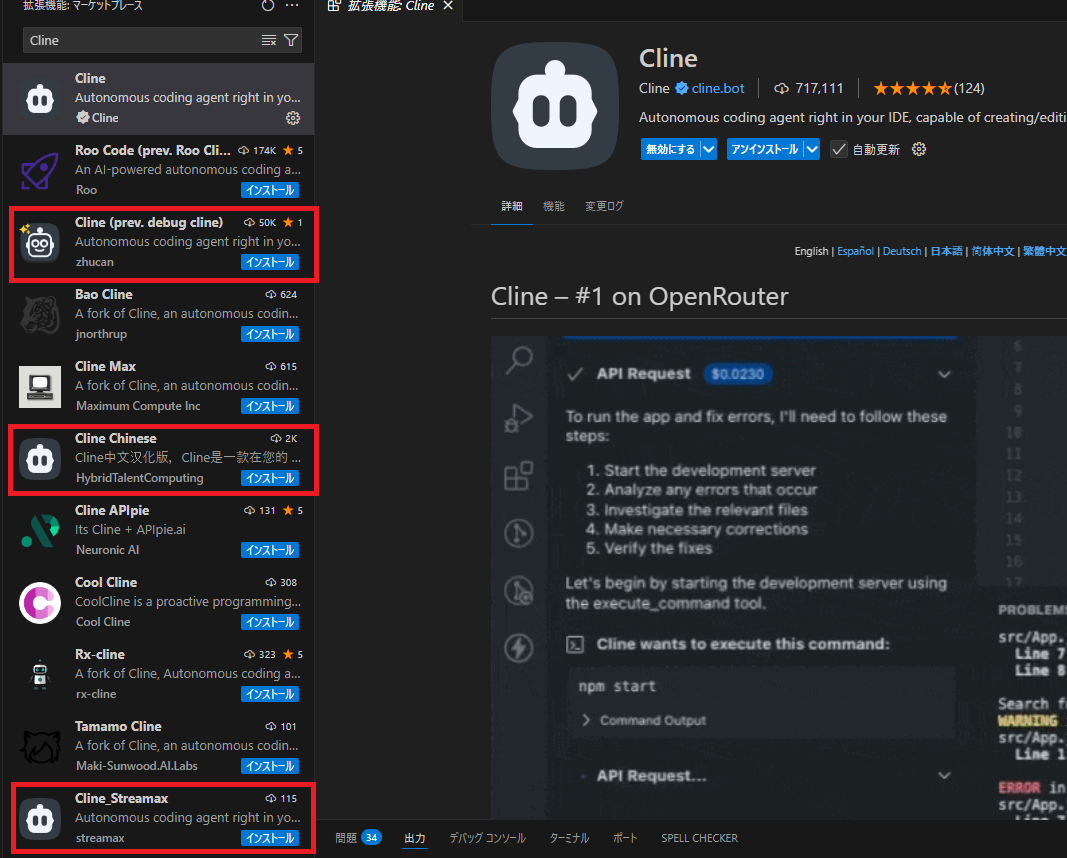1067x858 pixels.
Task: Close the 拡張機能: Cline editor tab
Action: click(x=448, y=5)
